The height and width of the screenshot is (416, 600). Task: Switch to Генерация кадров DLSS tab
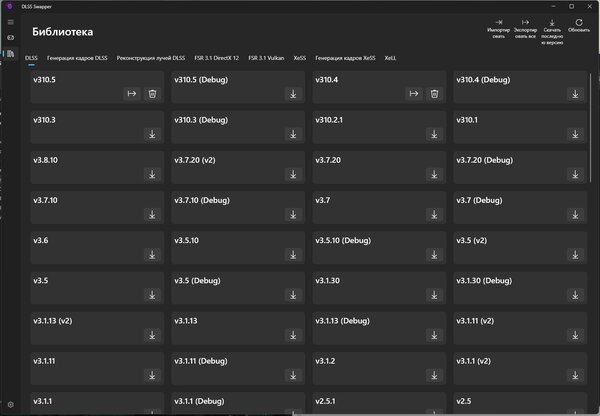tap(77, 58)
